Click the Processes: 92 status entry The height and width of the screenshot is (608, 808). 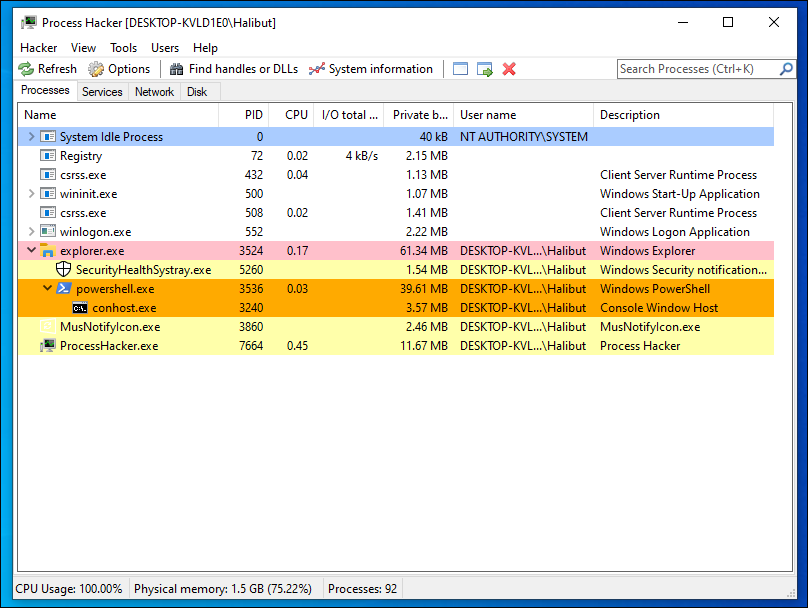[362, 589]
